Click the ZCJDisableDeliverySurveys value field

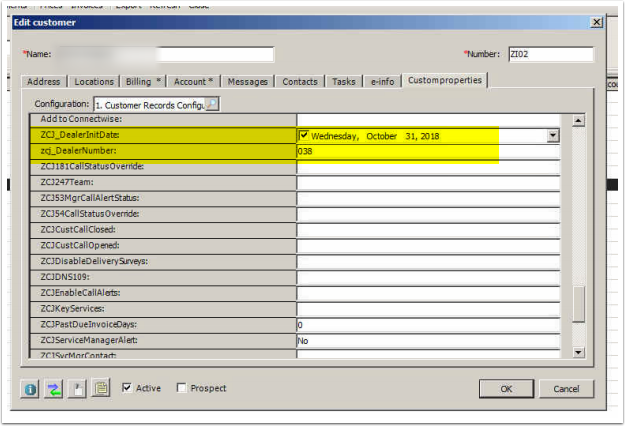[x=428, y=262]
